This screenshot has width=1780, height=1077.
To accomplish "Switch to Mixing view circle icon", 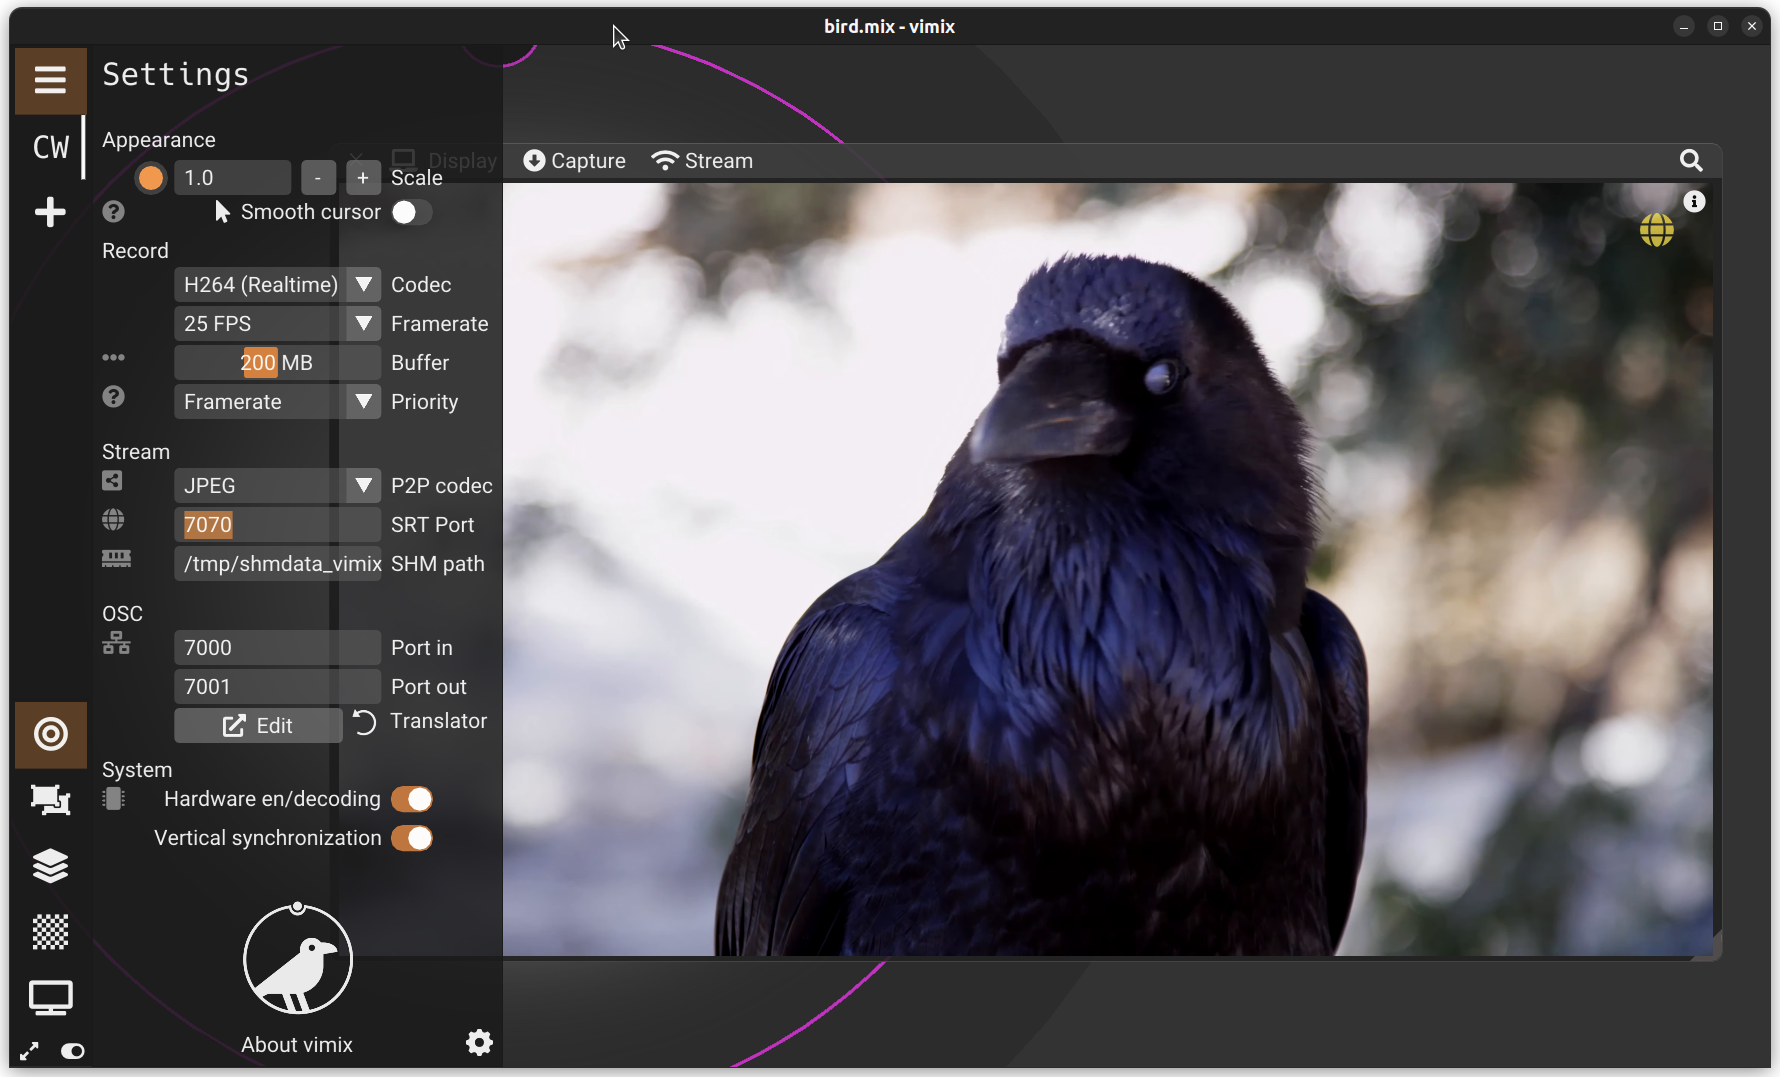I will coord(50,734).
